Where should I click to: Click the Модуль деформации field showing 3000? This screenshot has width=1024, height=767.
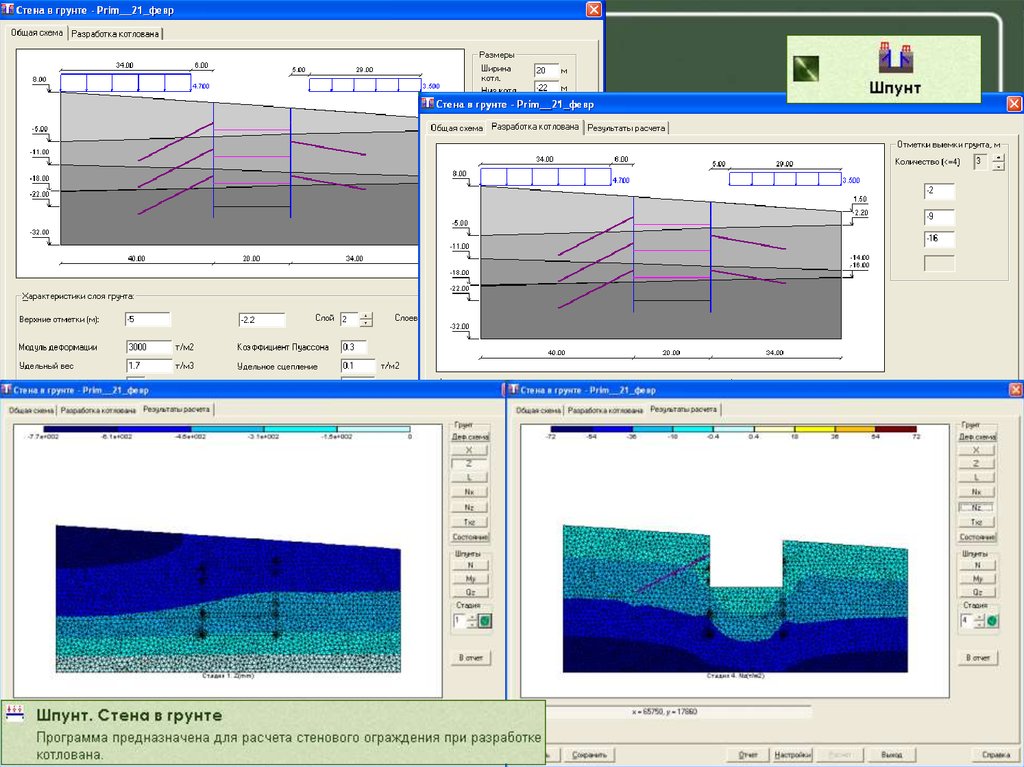click(147, 347)
